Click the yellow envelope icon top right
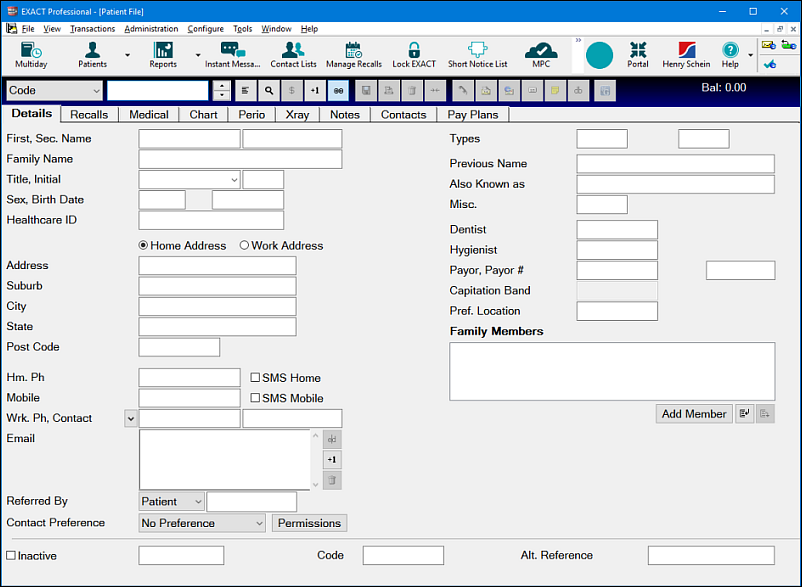The image size is (802, 587). click(x=769, y=46)
